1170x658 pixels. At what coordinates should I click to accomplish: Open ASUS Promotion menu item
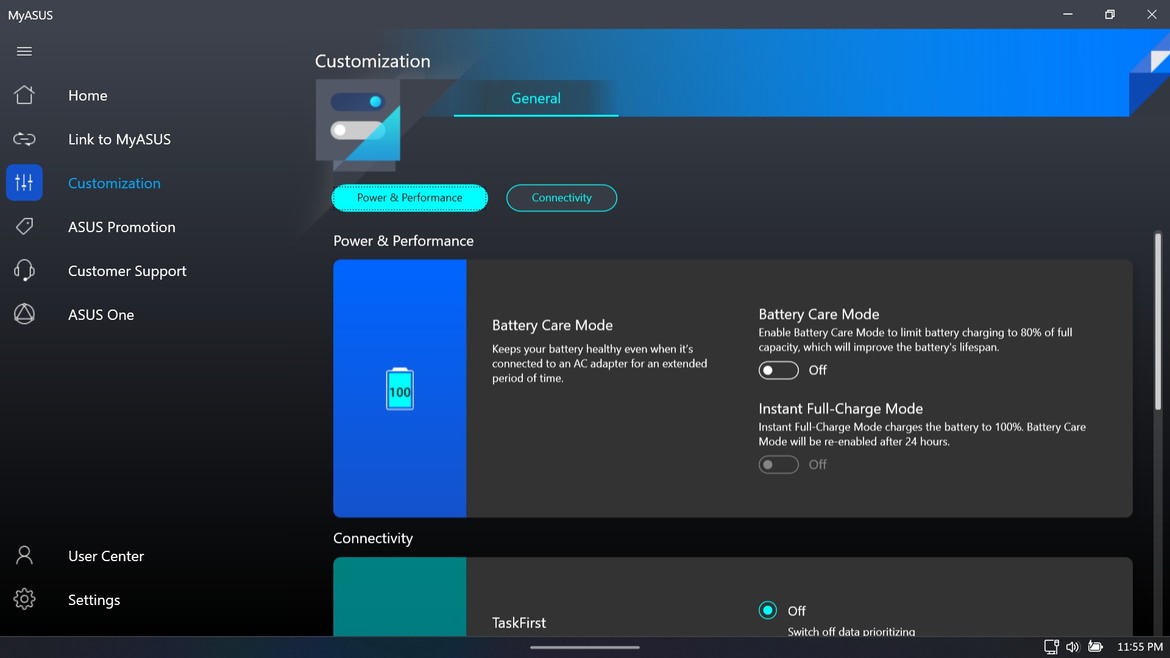pyautogui.click(x=122, y=227)
